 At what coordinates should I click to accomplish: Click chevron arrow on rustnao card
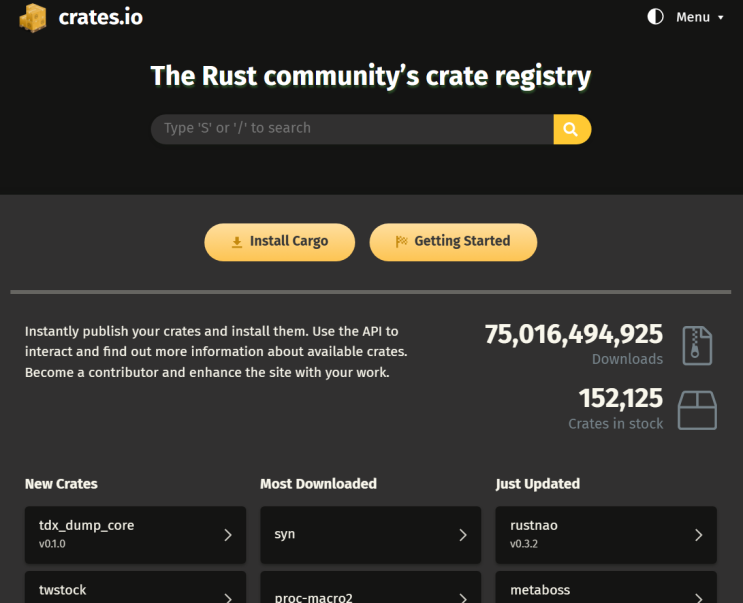(699, 535)
